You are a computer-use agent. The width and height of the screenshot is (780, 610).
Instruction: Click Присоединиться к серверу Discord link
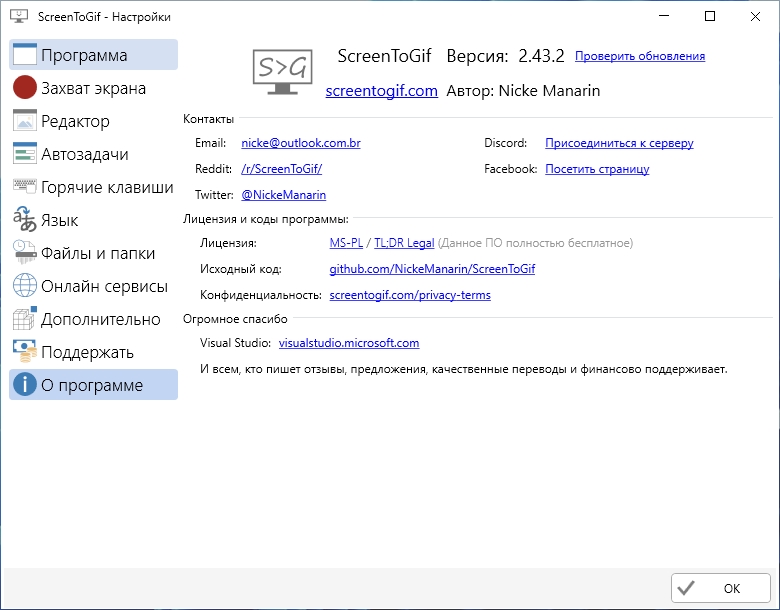click(x=619, y=143)
